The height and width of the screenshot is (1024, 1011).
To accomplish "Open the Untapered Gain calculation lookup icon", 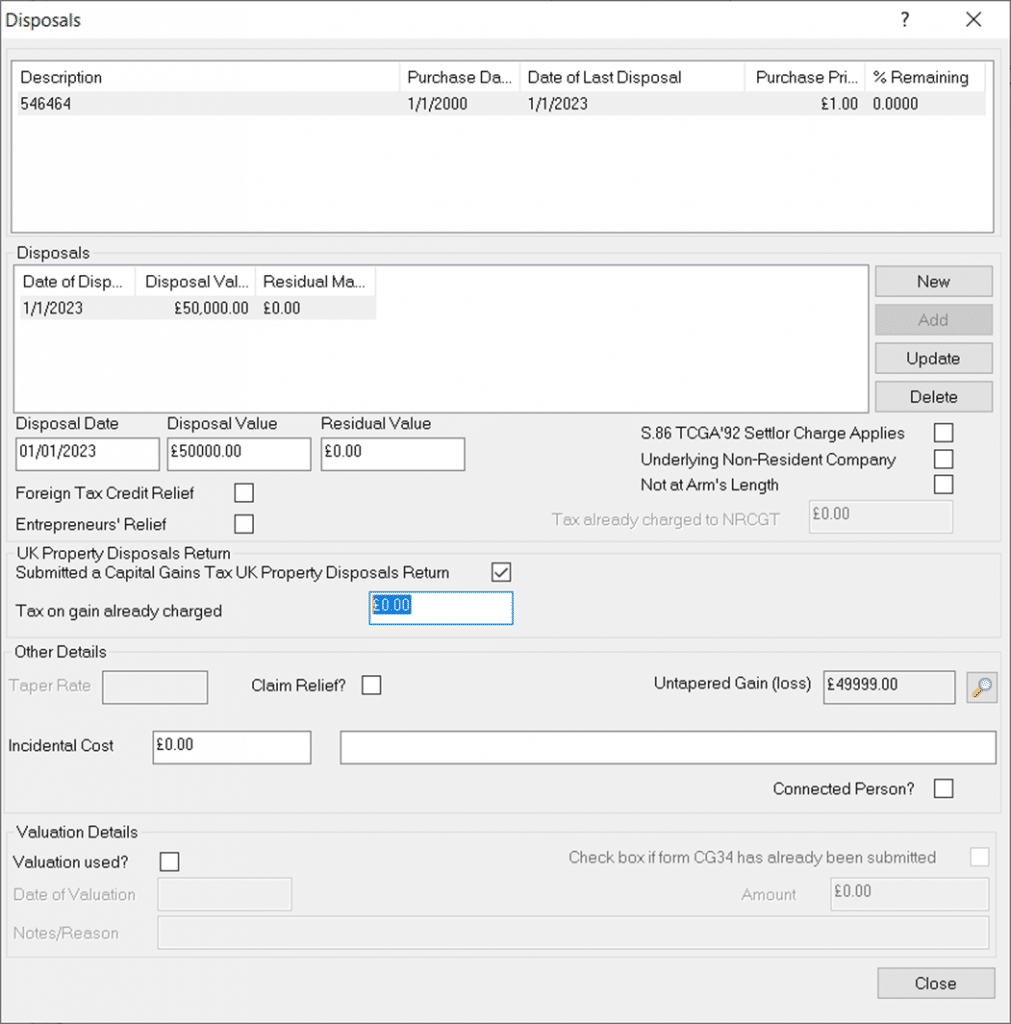I will tap(982, 687).
